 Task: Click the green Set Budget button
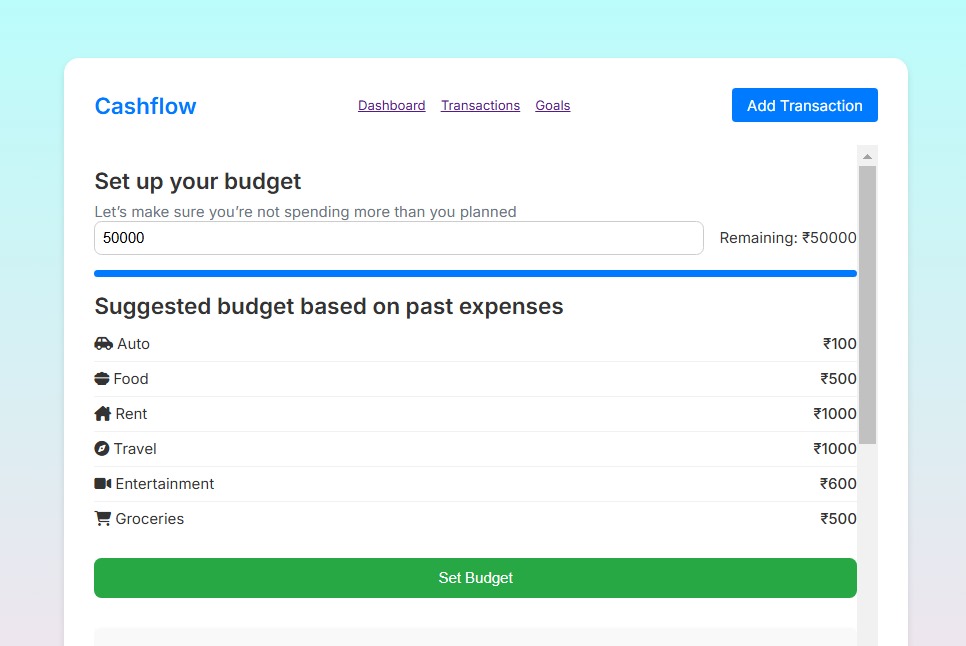(475, 578)
